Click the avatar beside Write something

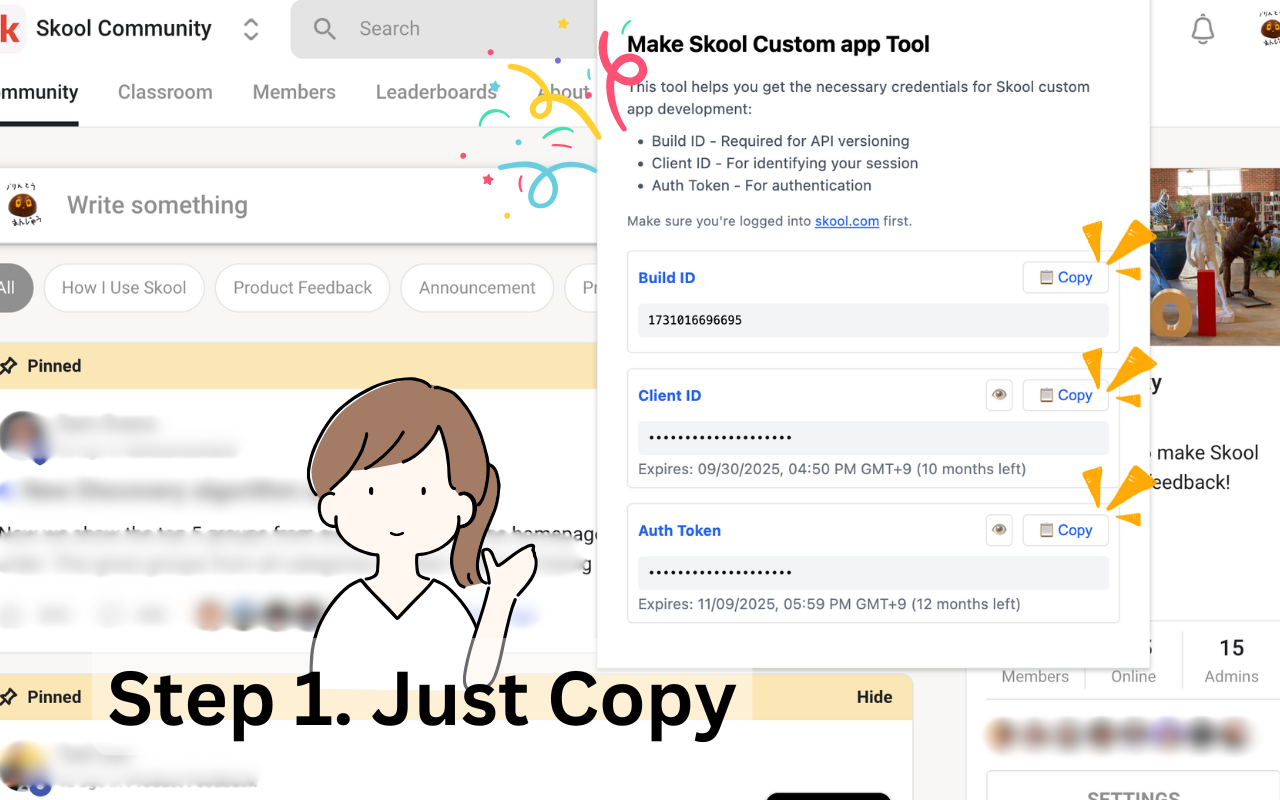[x=23, y=205]
